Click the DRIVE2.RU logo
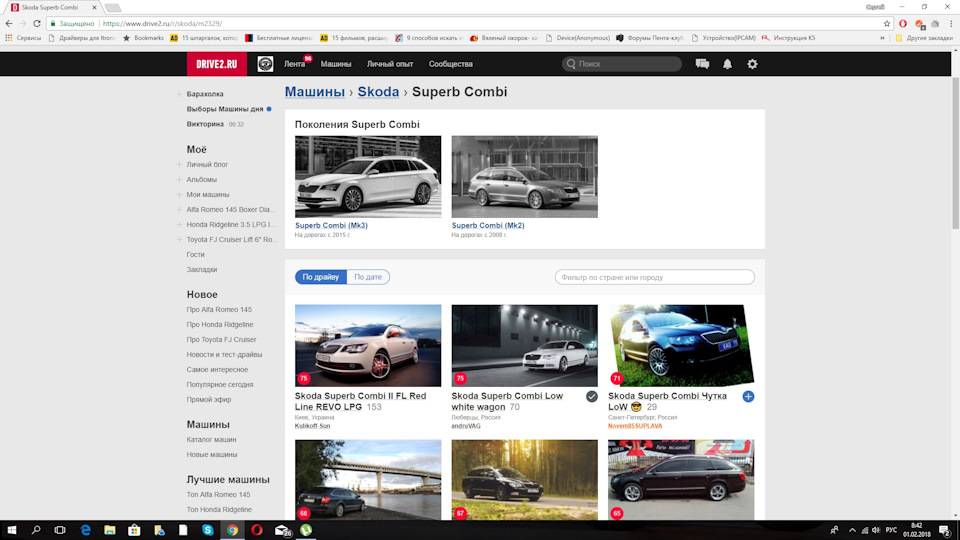This screenshot has height=540, width=960. tap(217, 64)
